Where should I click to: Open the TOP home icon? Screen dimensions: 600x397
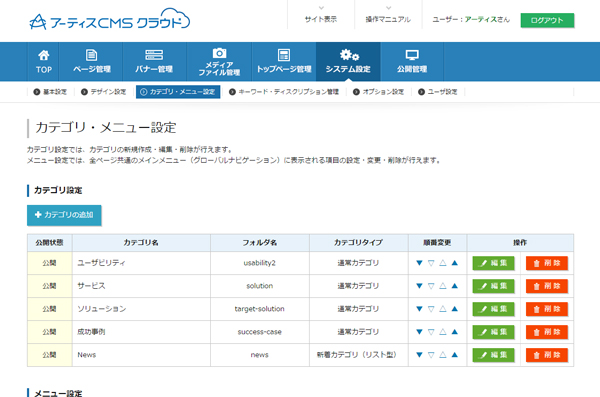coord(43,62)
